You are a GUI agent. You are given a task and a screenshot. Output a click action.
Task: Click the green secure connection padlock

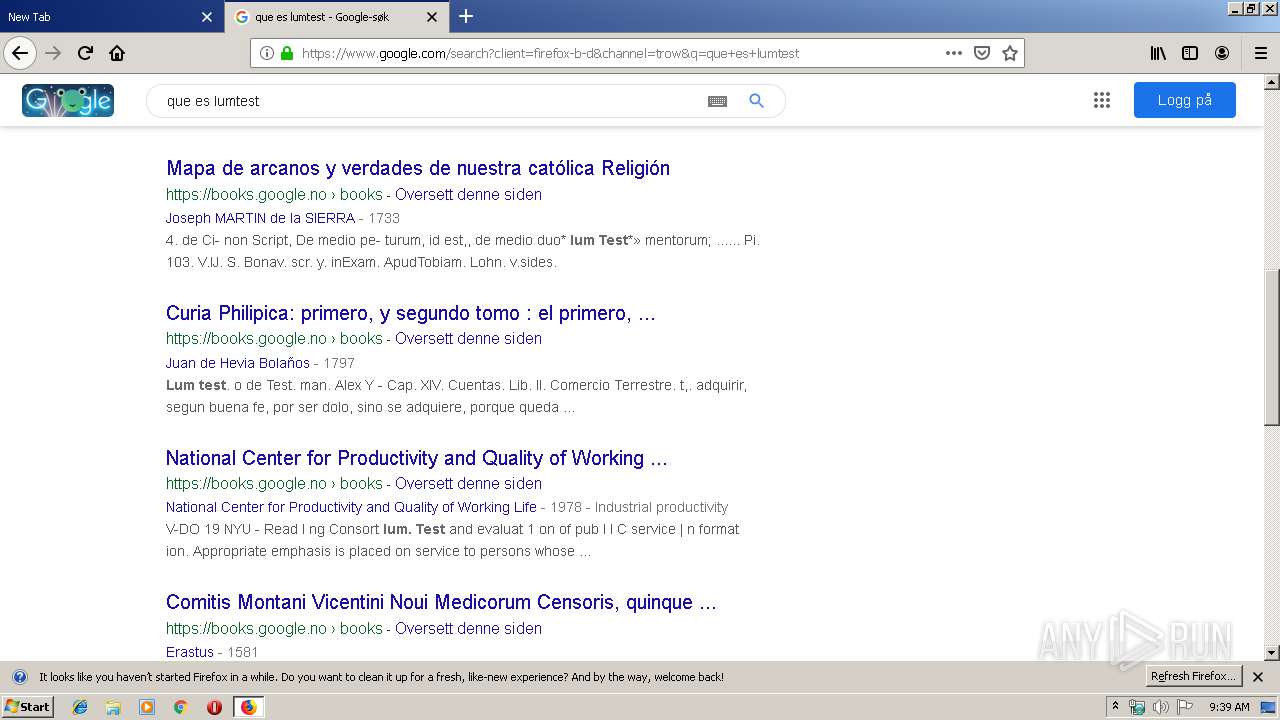287,53
